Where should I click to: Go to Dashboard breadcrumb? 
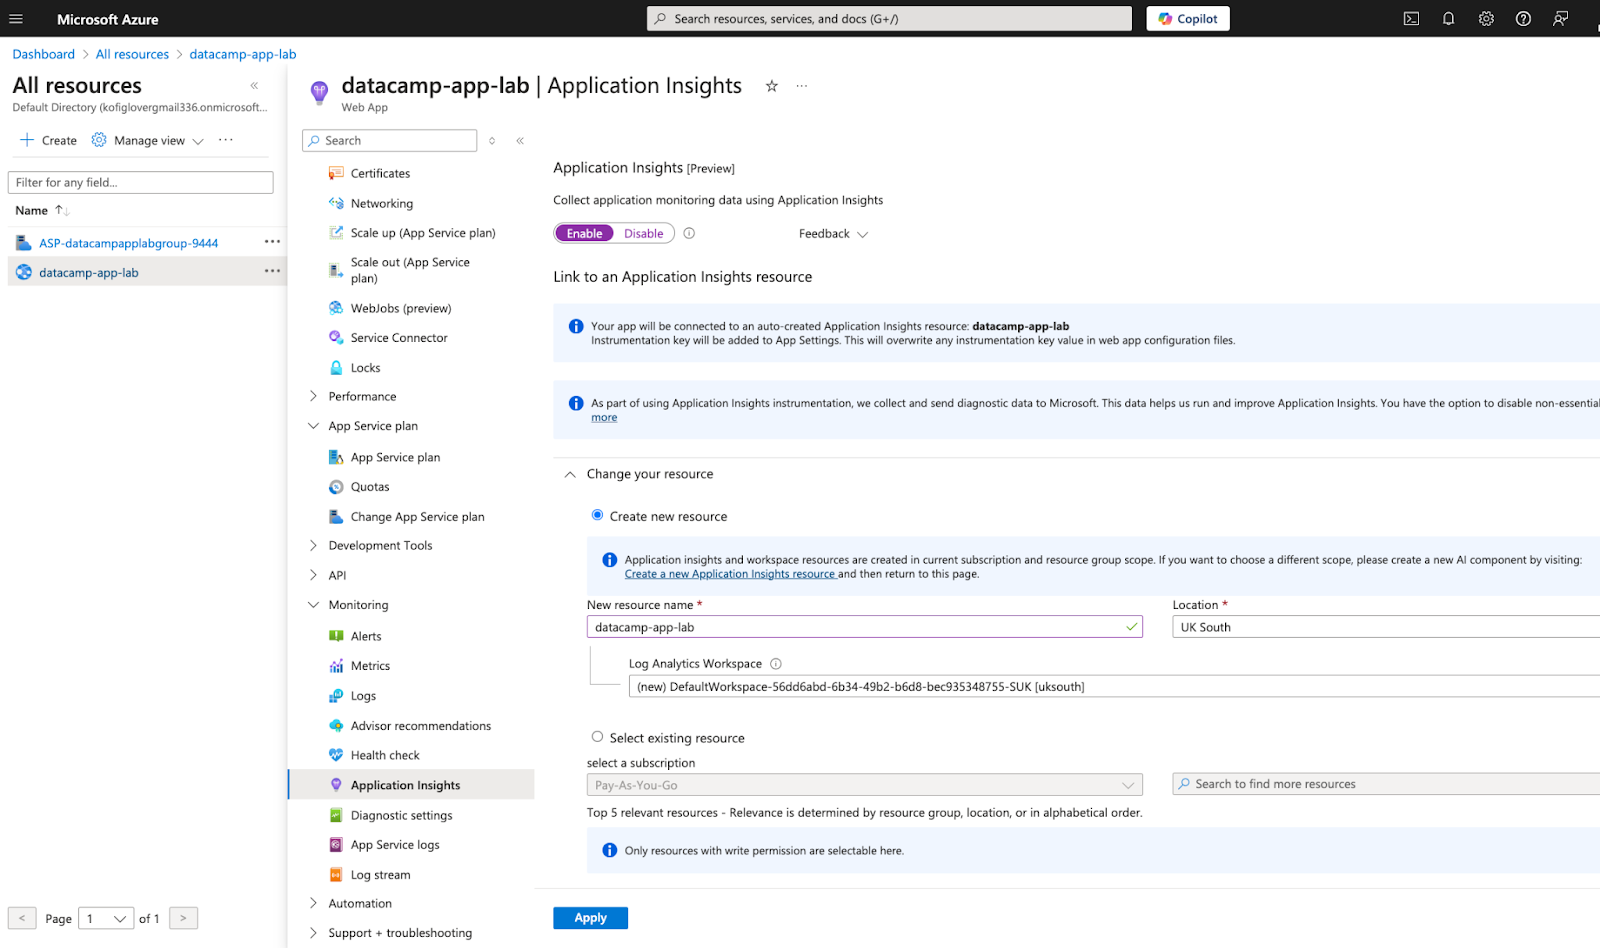pyautogui.click(x=43, y=54)
